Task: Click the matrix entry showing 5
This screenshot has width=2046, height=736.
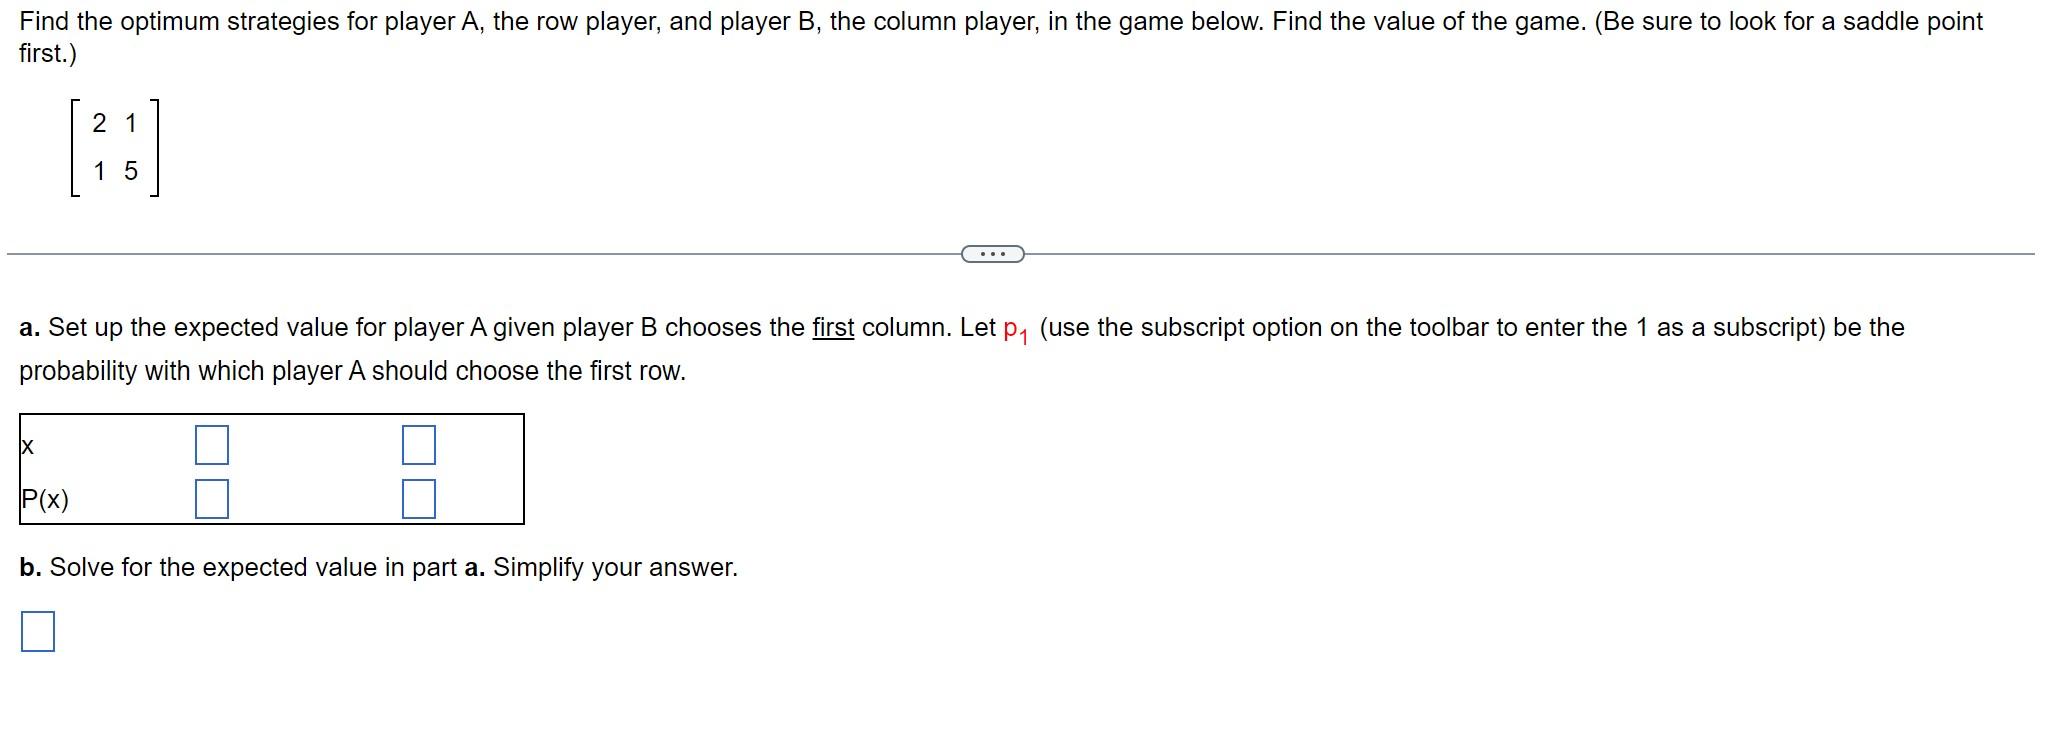Action: [x=131, y=170]
